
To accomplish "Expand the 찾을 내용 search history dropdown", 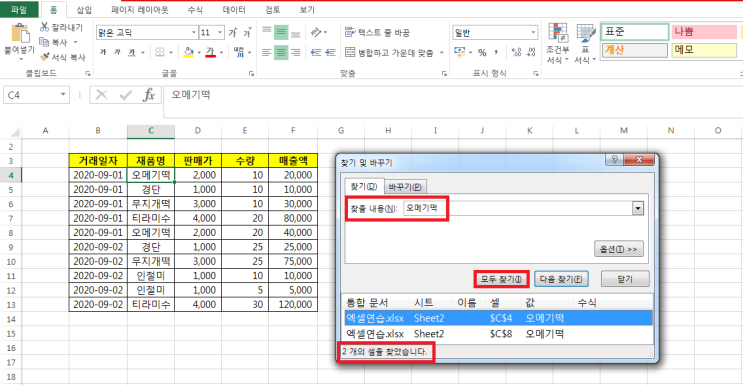I will pos(638,209).
